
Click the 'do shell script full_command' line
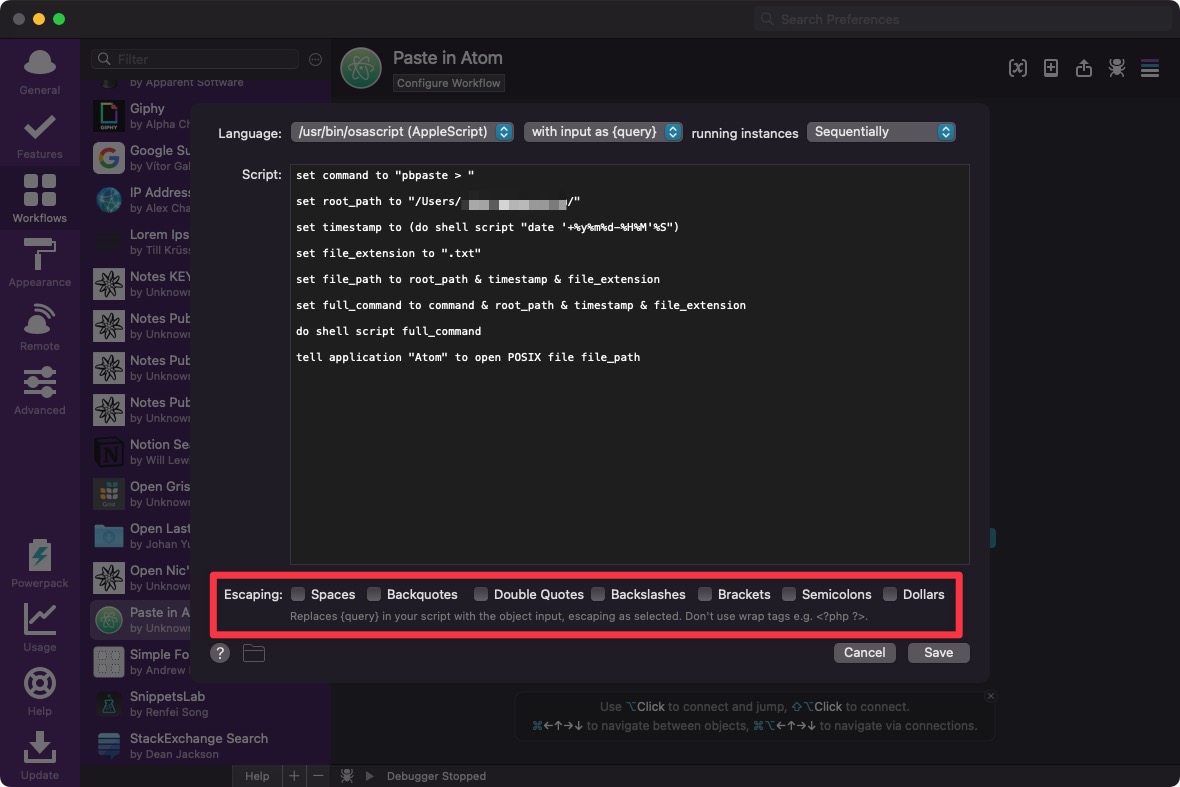point(388,331)
